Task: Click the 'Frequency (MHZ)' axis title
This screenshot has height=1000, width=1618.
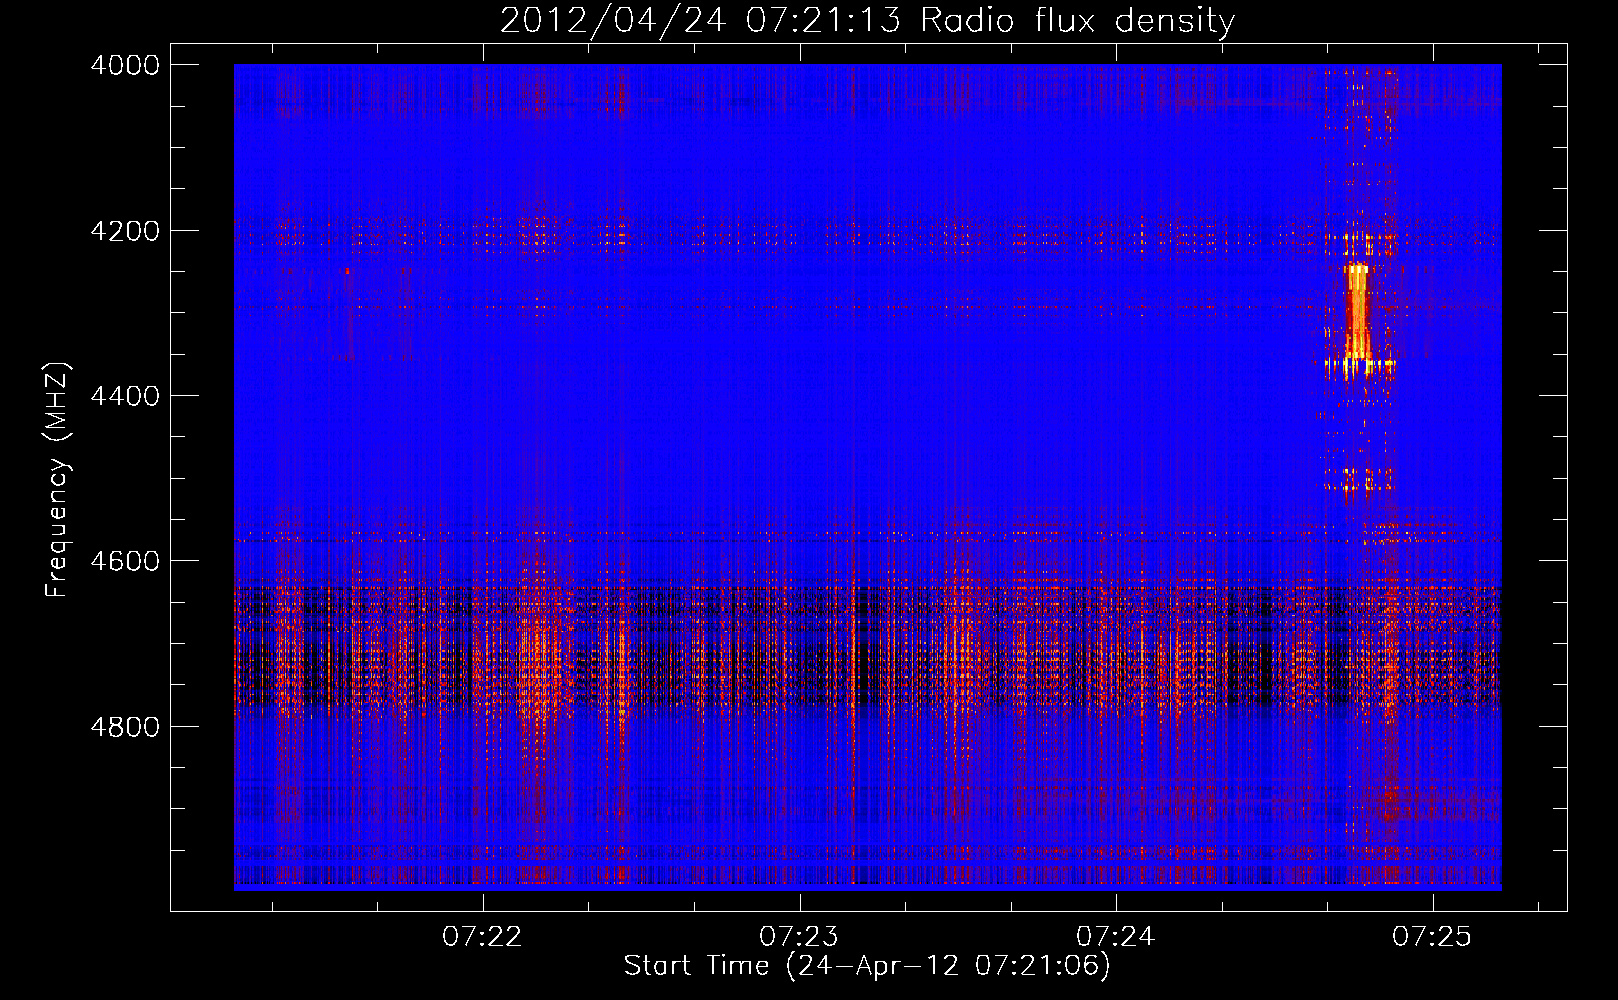Action: pyautogui.click(x=58, y=480)
